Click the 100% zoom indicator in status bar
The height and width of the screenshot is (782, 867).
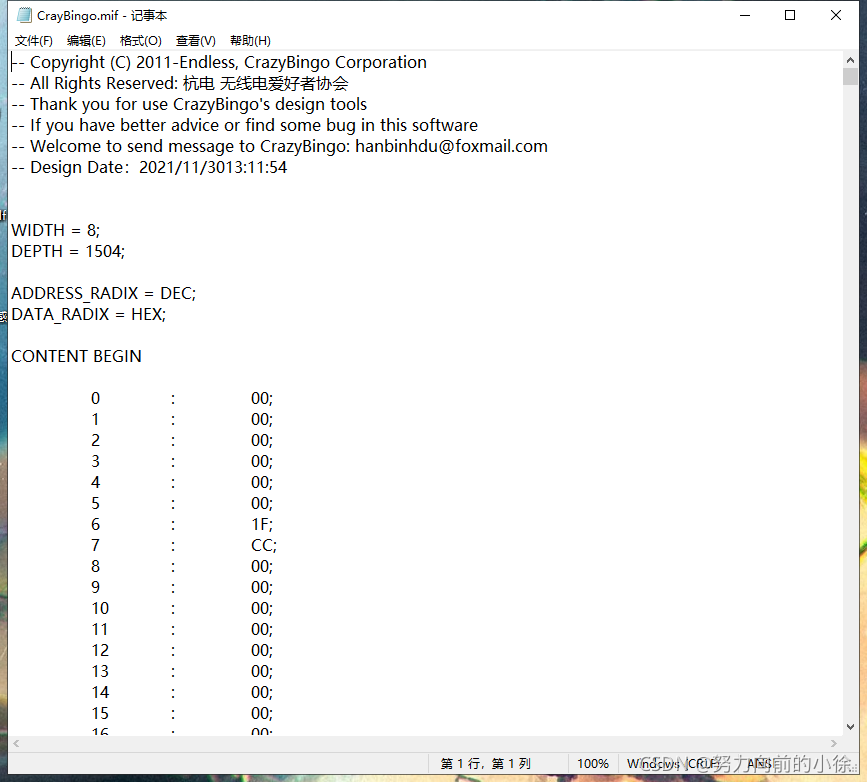tap(594, 763)
